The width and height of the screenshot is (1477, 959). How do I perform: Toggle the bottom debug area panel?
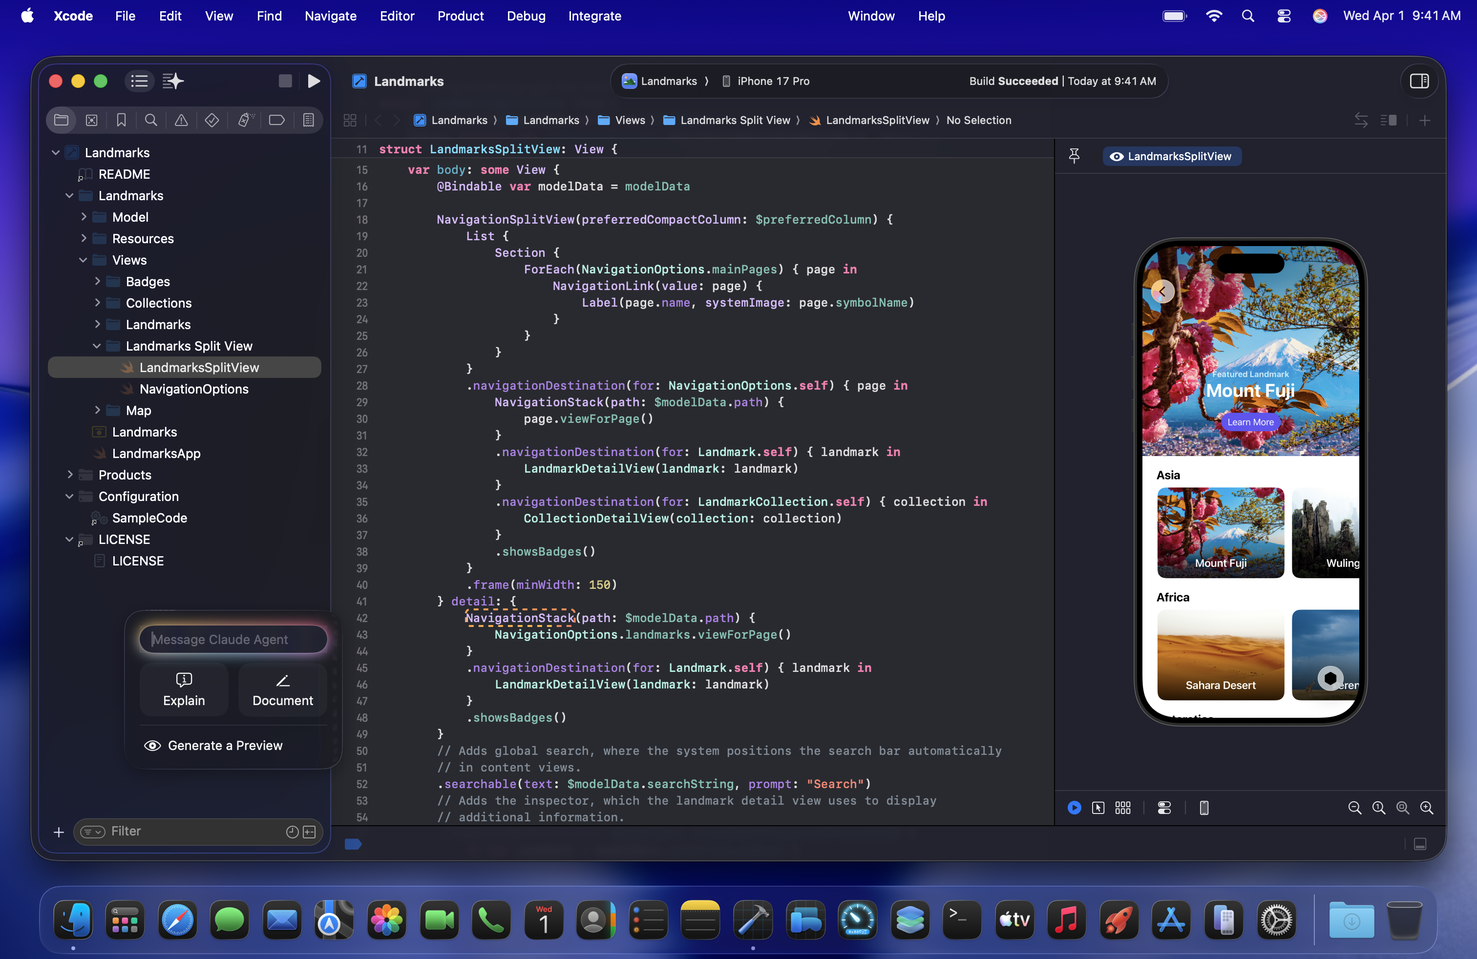point(1419,844)
